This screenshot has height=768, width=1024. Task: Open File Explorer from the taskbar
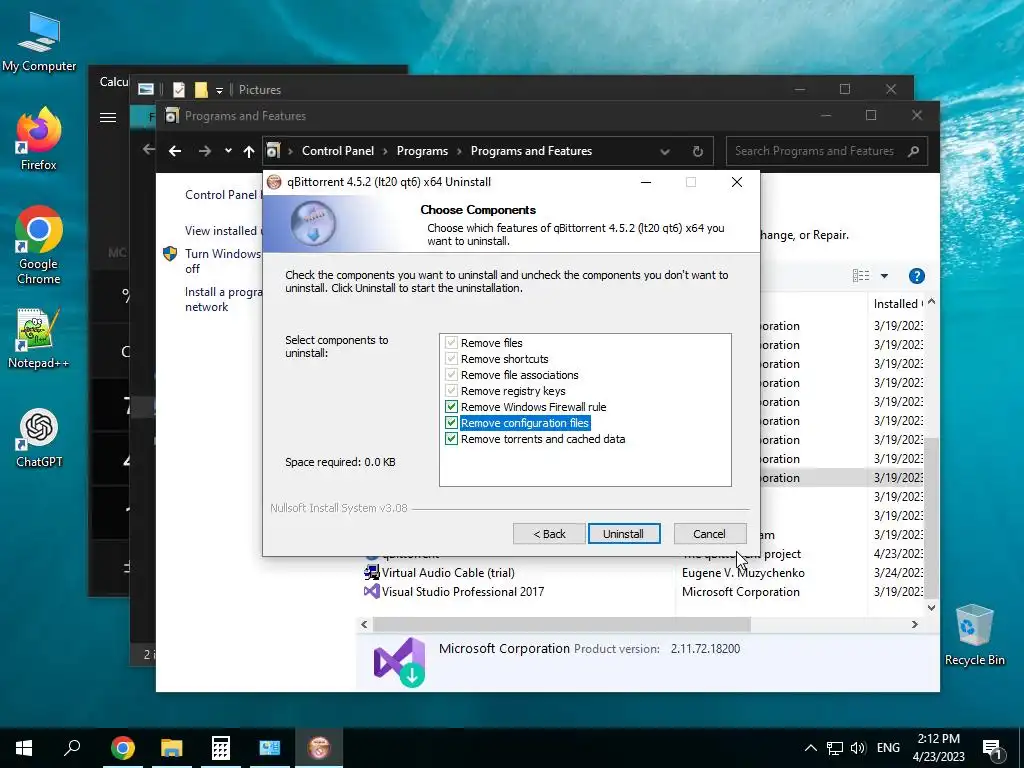pos(172,748)
